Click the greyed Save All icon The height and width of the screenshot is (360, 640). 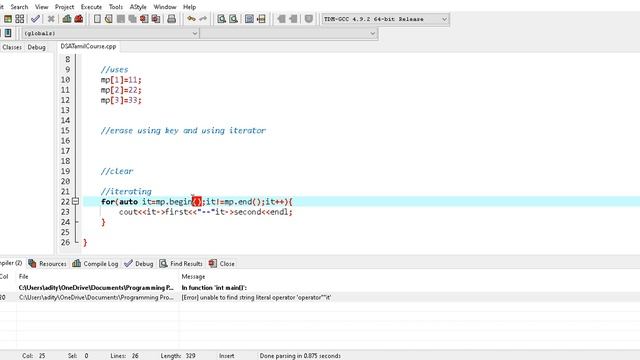click(132, 19)
